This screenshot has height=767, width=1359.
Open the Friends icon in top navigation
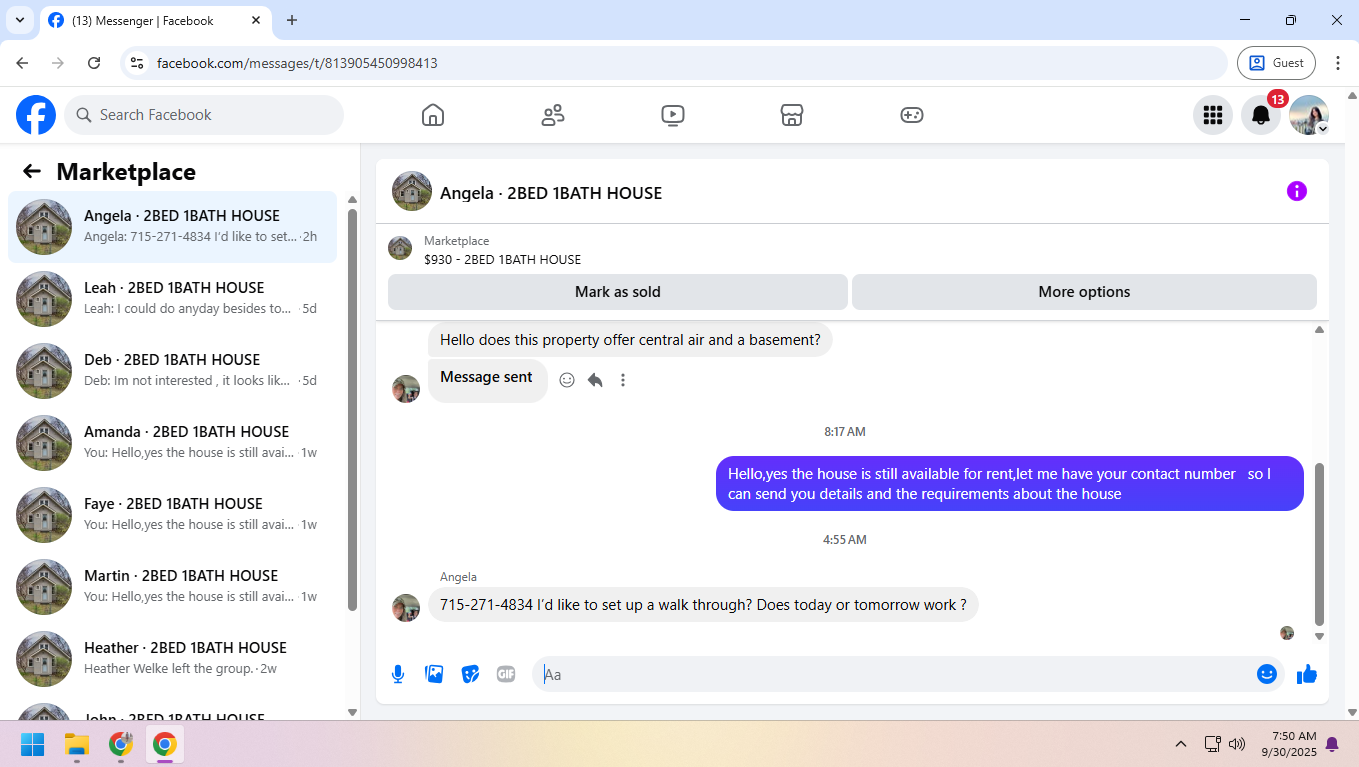pyautogui.click(x=552, y=115)
